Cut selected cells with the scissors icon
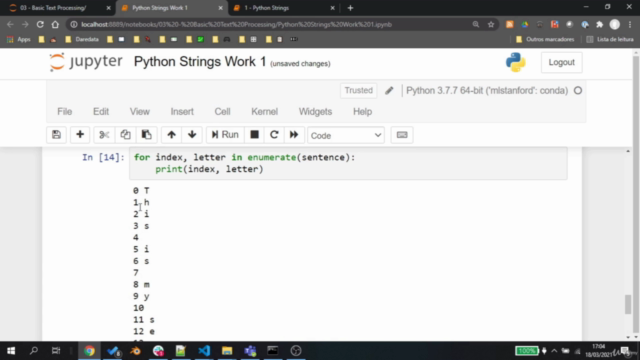 click(x=104, y=135)
